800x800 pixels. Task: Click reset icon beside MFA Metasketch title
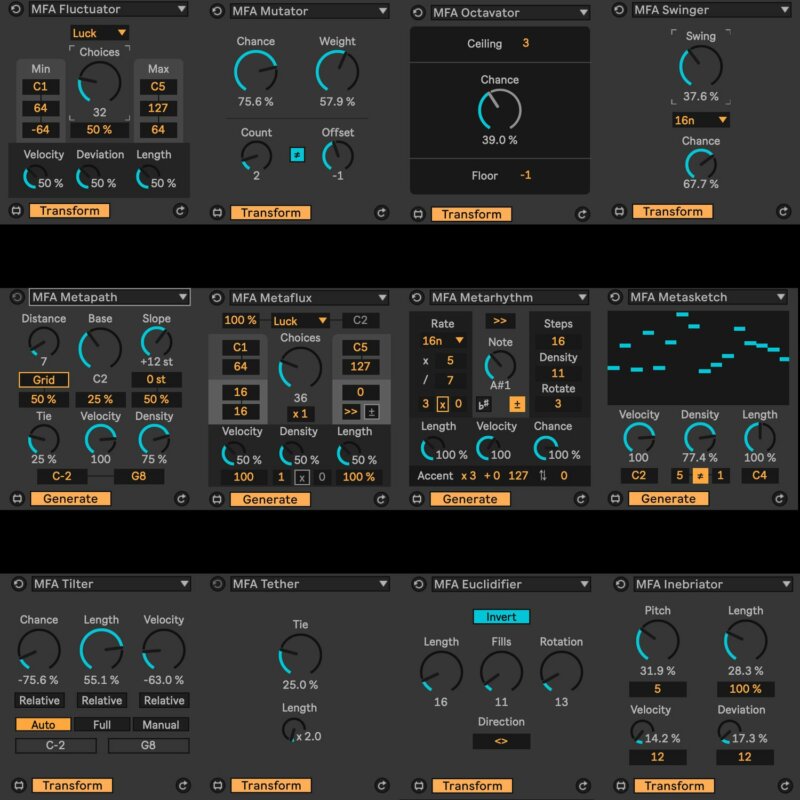[615, 297]
